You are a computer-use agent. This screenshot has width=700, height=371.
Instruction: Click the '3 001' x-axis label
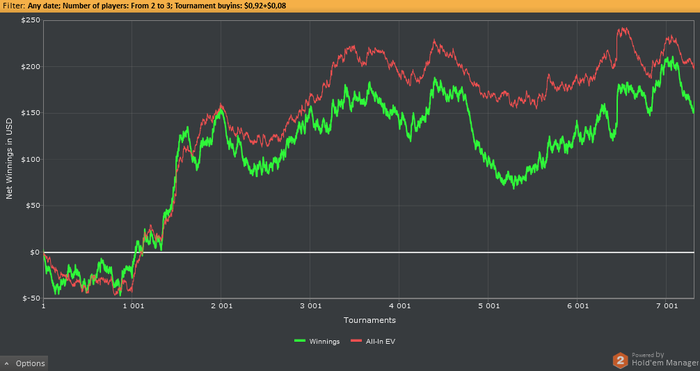[311, 306]
